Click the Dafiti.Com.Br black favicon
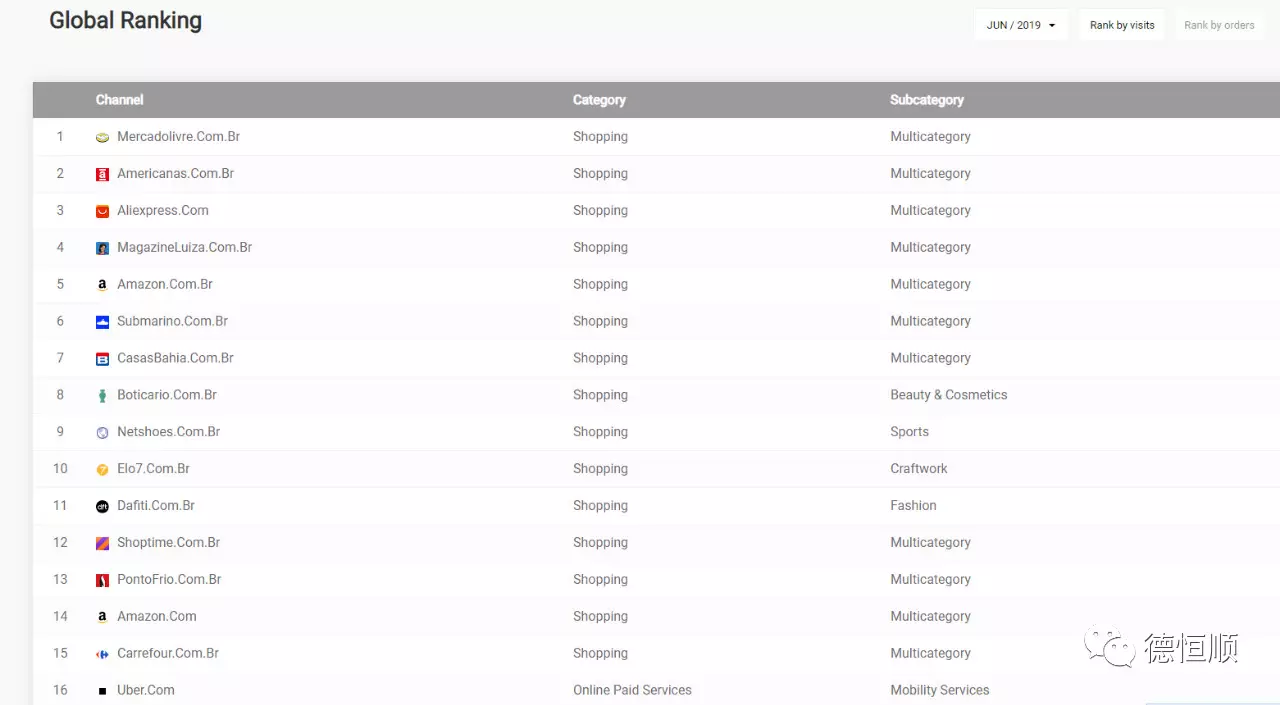The width and height of the screenshot is (1280, 705). [x=102, y=507]
